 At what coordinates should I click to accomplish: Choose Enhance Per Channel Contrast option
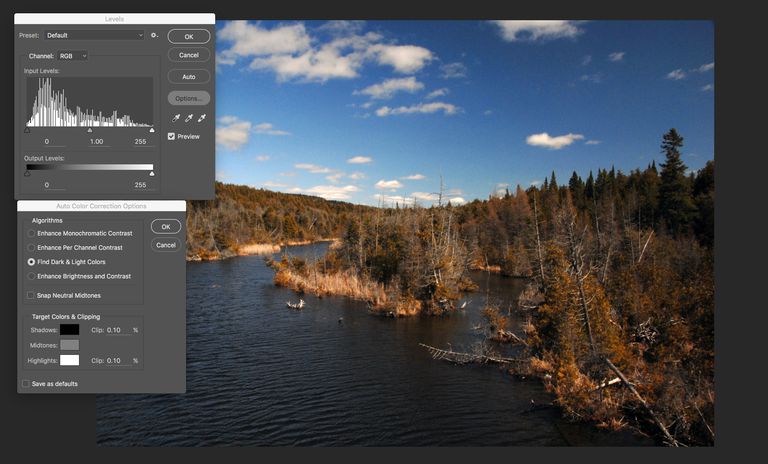click(31, 247)
